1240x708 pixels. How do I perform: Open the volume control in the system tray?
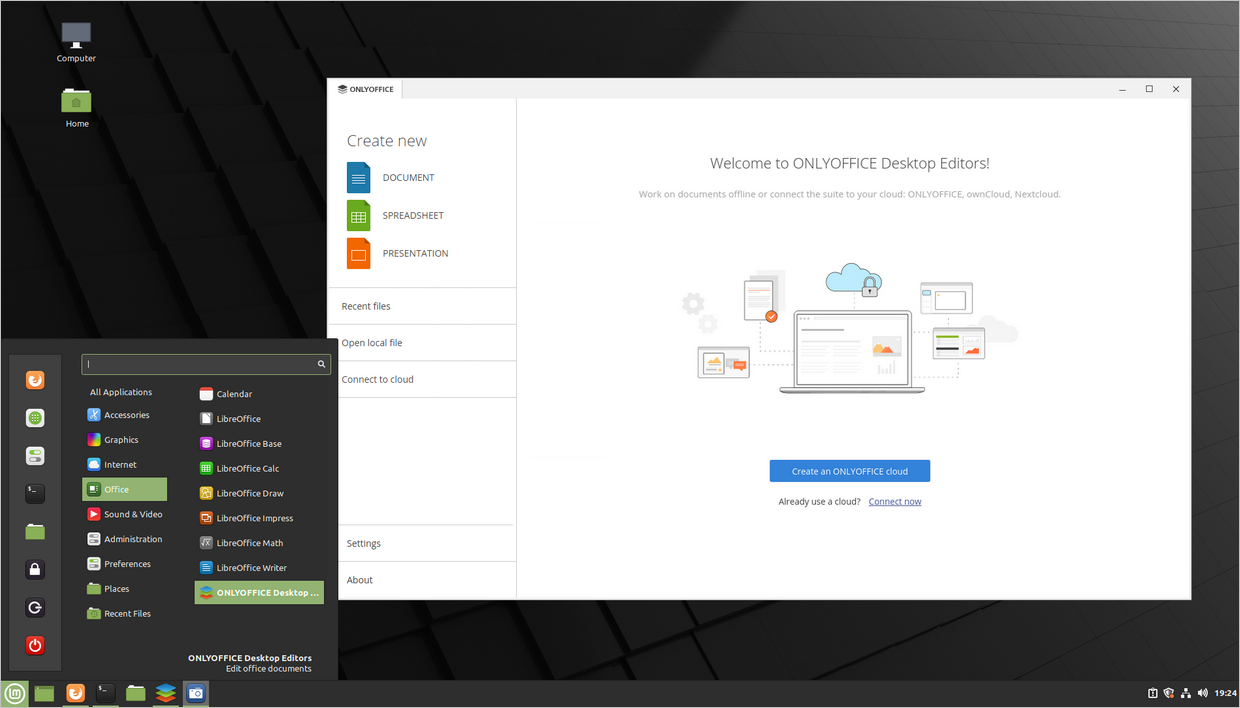coord(1203,692)
